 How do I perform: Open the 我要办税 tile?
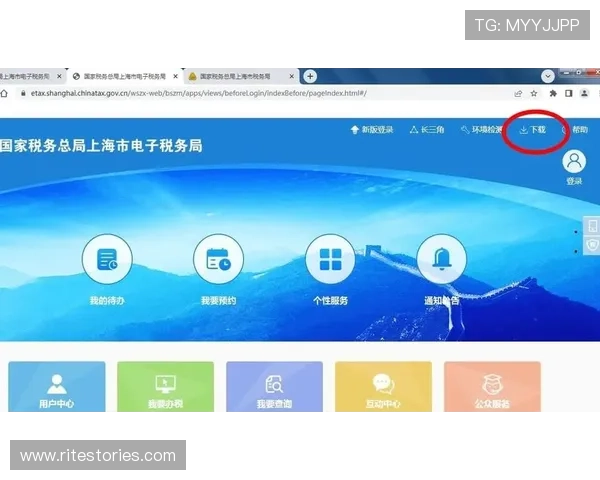pyautogui.click(x=165, y=387)
